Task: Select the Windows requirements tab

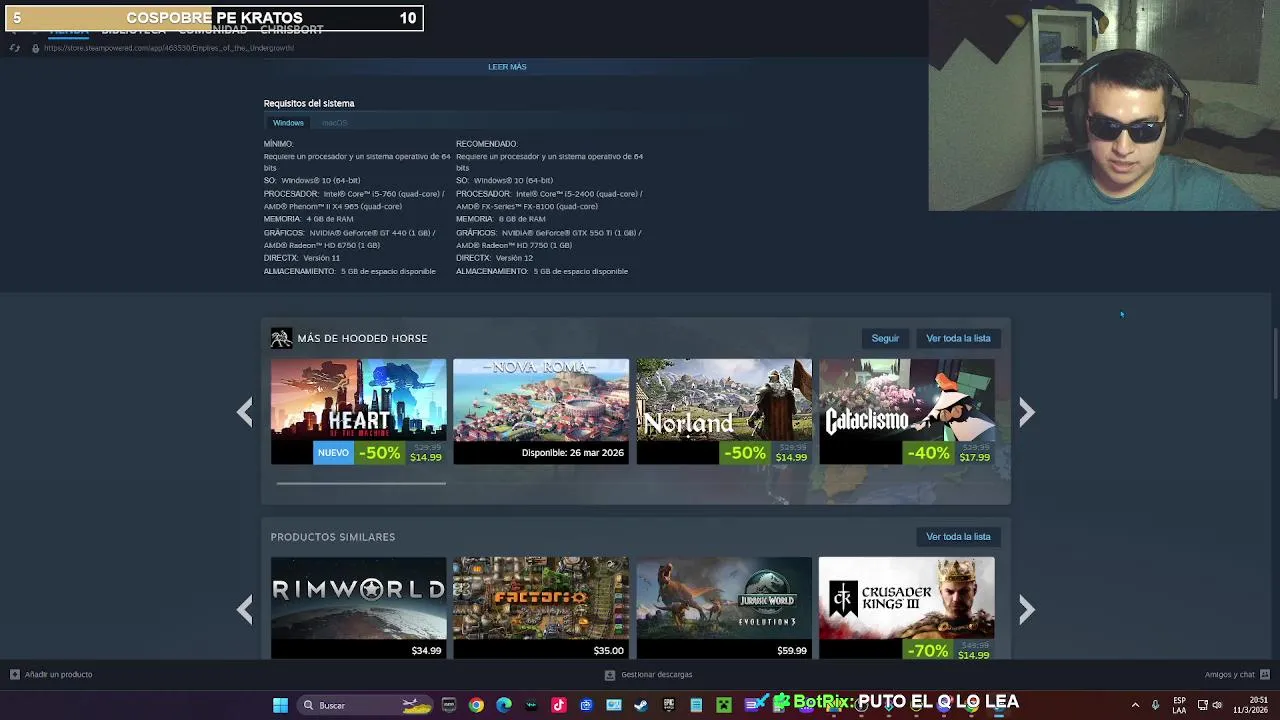Action: click(x=288, y=123)
